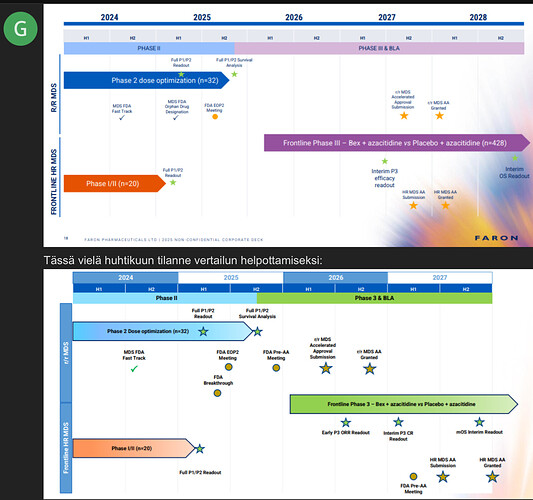Click green checkmark under MDS FDA Fast Track, bottom chart
Image resolution: width=533 pixels, height=500 pixels.
pos(134,368)
